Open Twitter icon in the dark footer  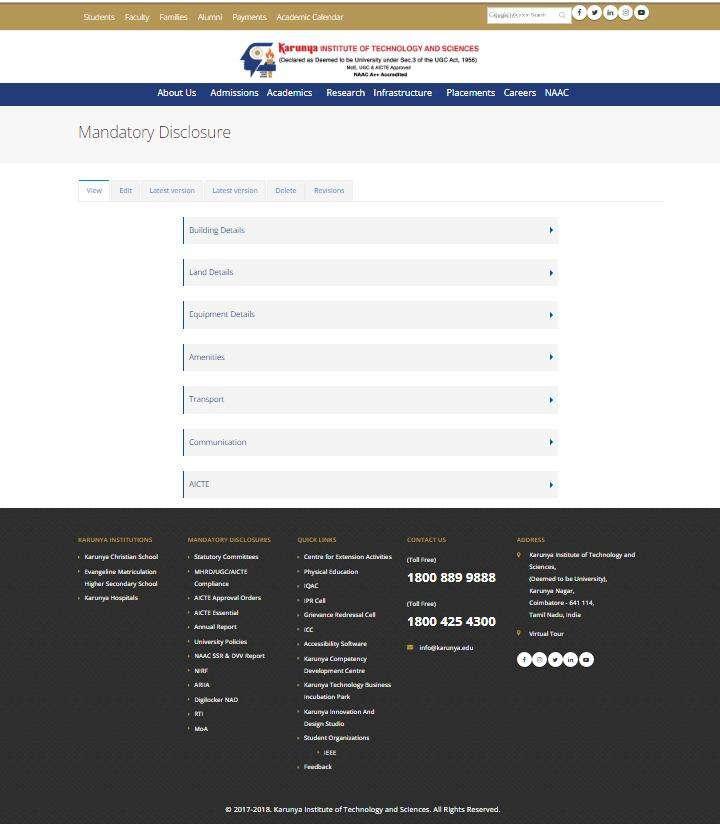tap(555, 659)
